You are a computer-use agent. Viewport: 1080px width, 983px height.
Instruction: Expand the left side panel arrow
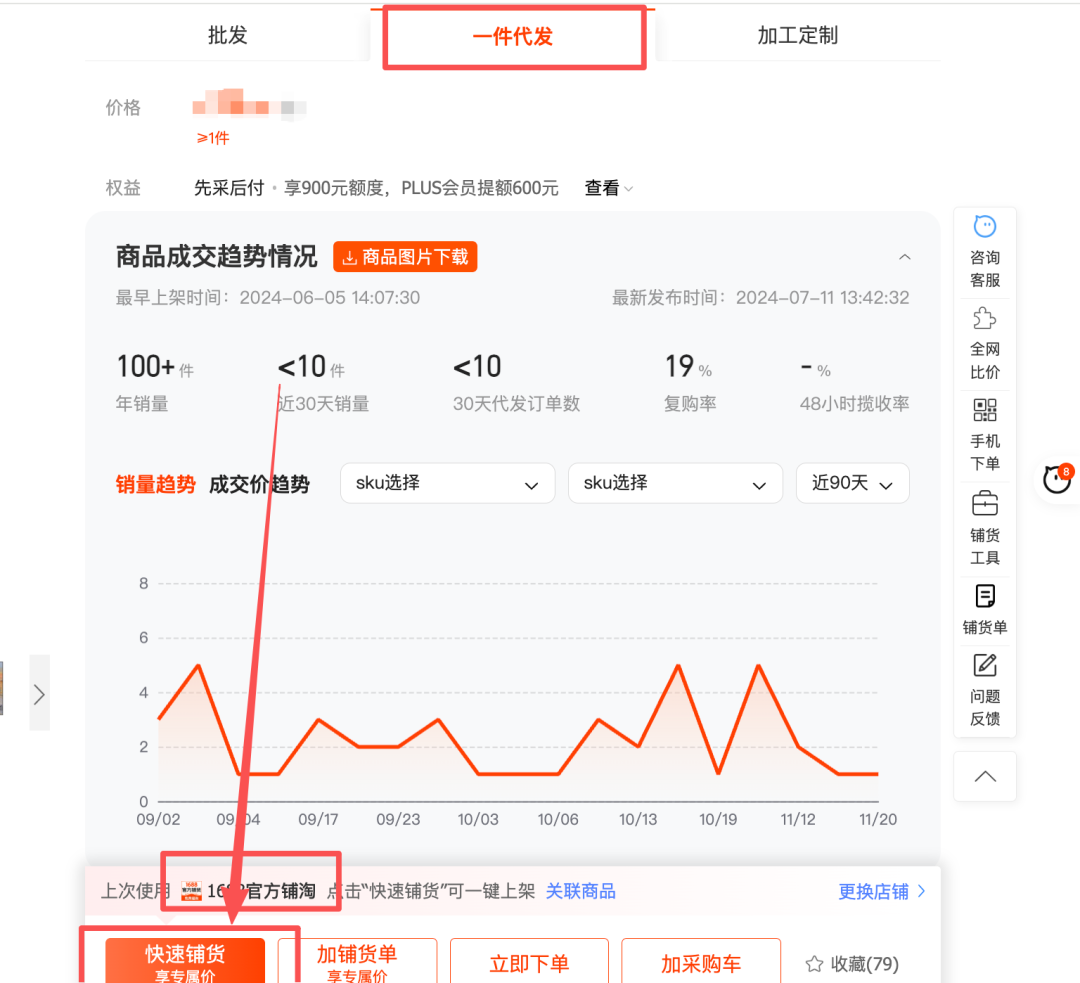[39, 691]
